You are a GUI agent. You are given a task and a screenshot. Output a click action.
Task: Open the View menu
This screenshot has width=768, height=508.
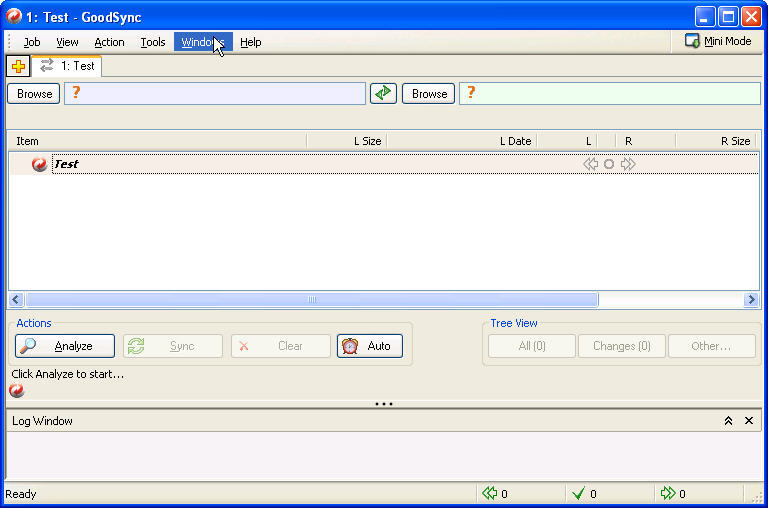coord(67,42)
